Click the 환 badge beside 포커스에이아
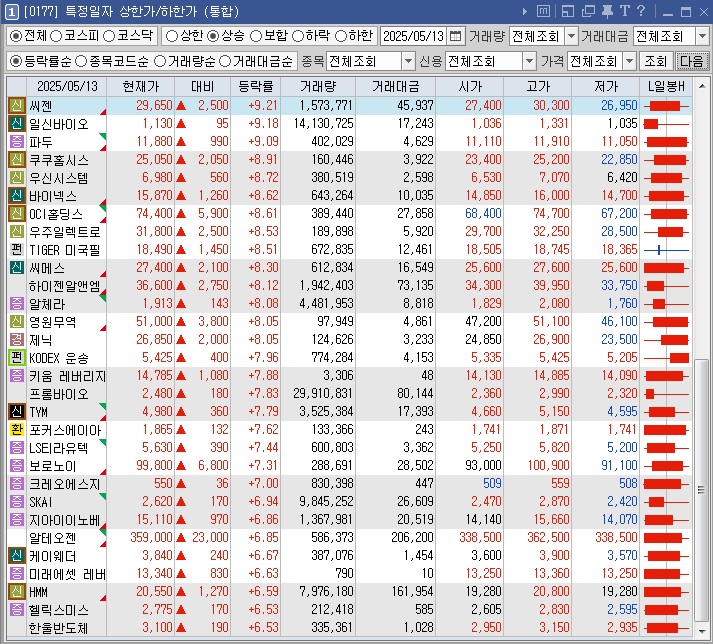This screenshot has height=644, width=713. (x=16, y=430)
